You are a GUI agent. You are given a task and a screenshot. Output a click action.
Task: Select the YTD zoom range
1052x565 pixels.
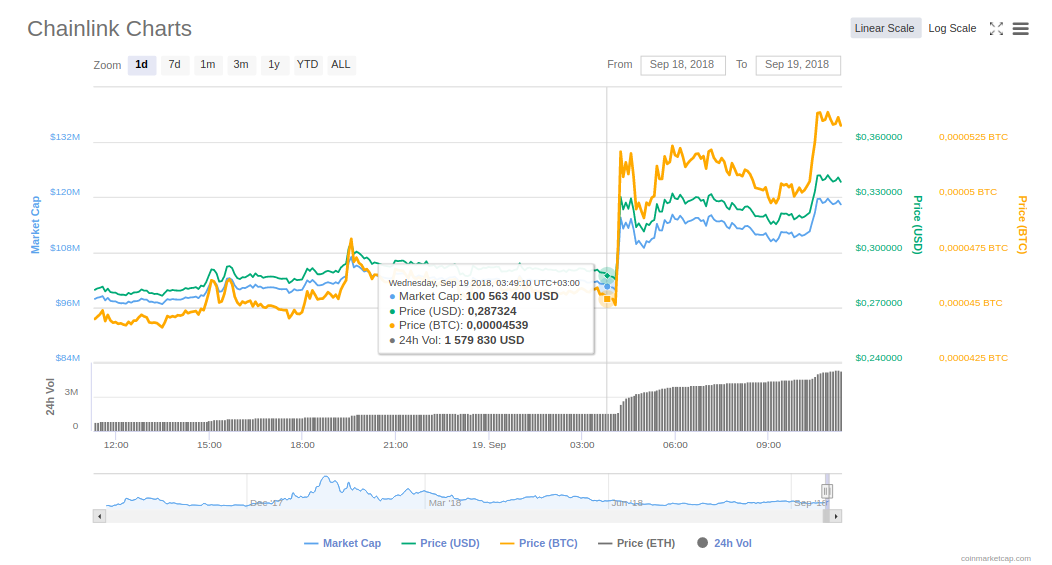click(x=307, y=64)
